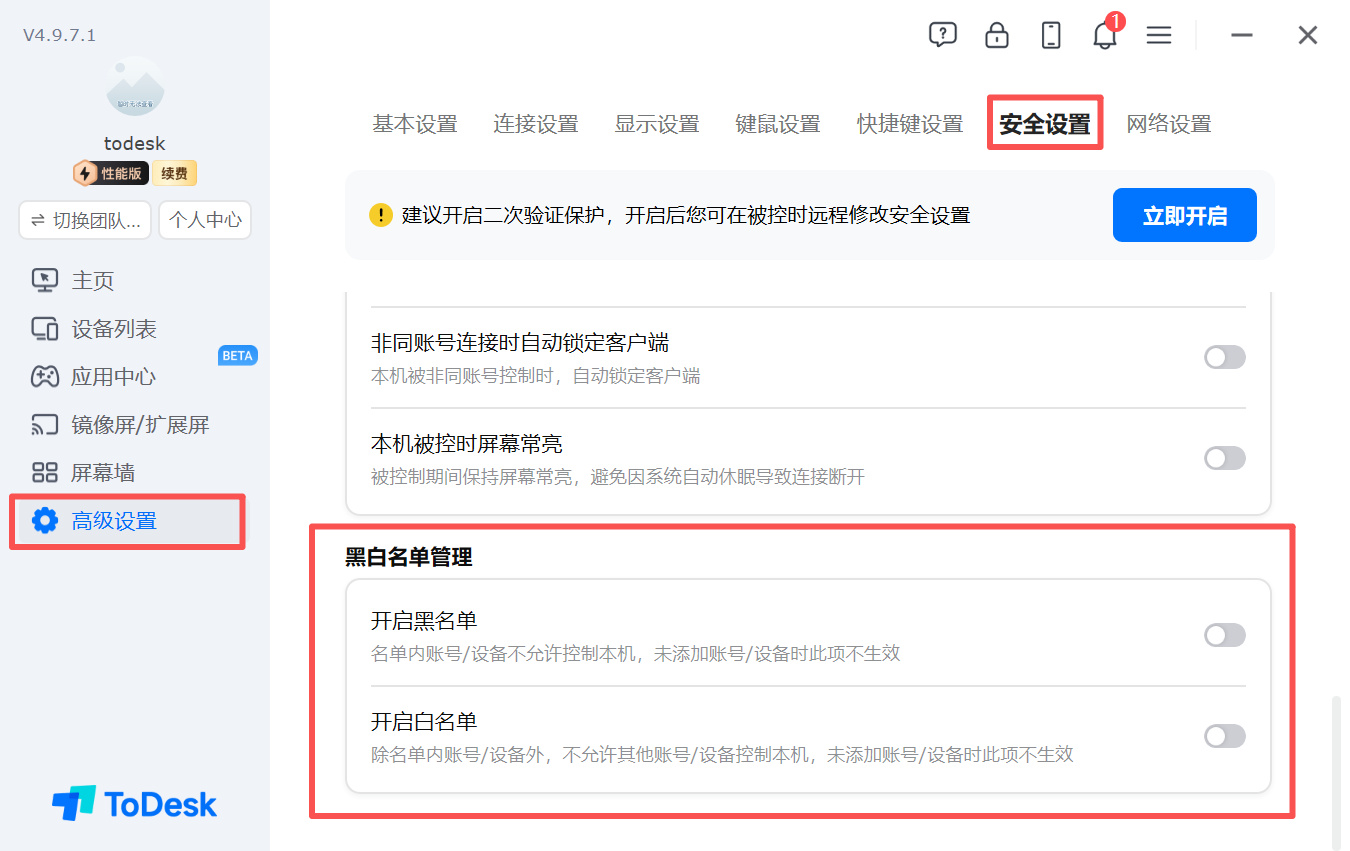Open notifications bell with red badge
The height and width of the screenshot is (851, 1350).
coord(1105,35)
